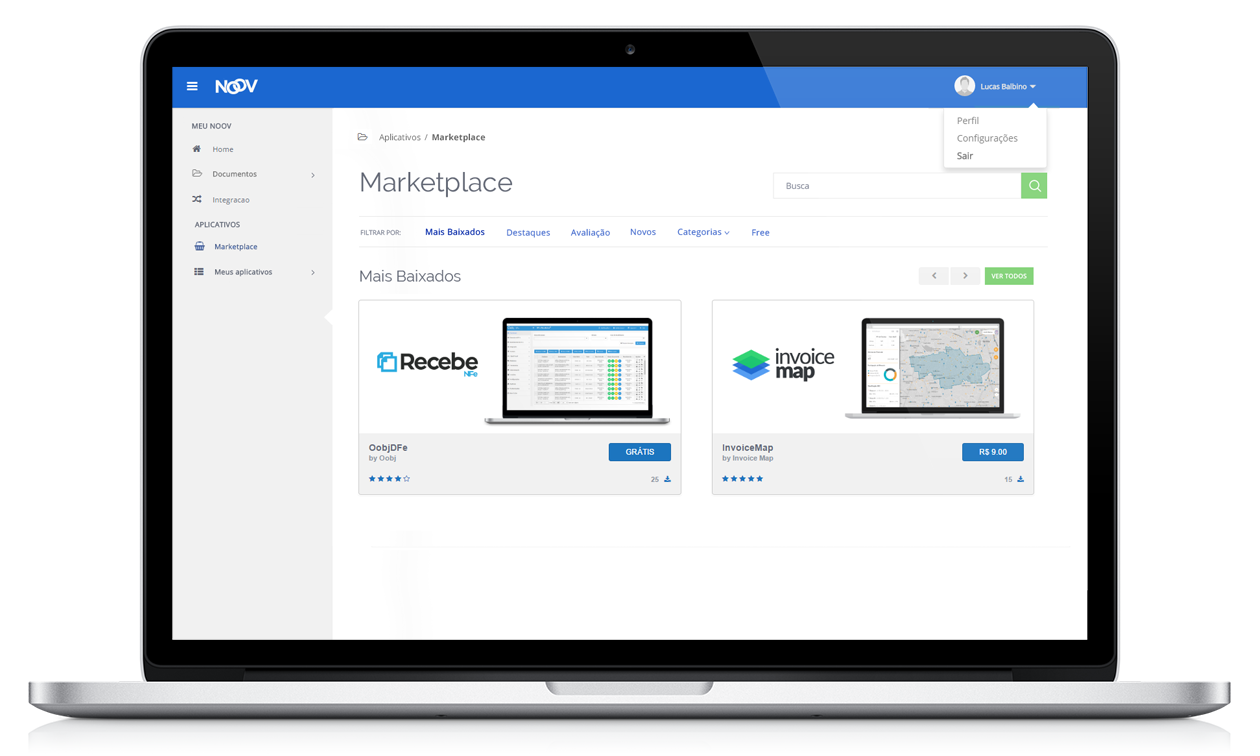Open Meus aplicativos sidebar entry

(x=243, y=272)
